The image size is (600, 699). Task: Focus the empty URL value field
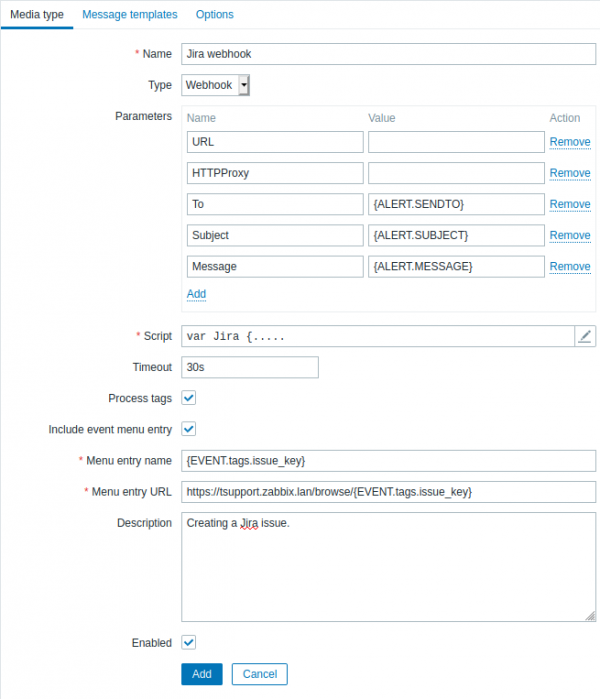point(456,142)
